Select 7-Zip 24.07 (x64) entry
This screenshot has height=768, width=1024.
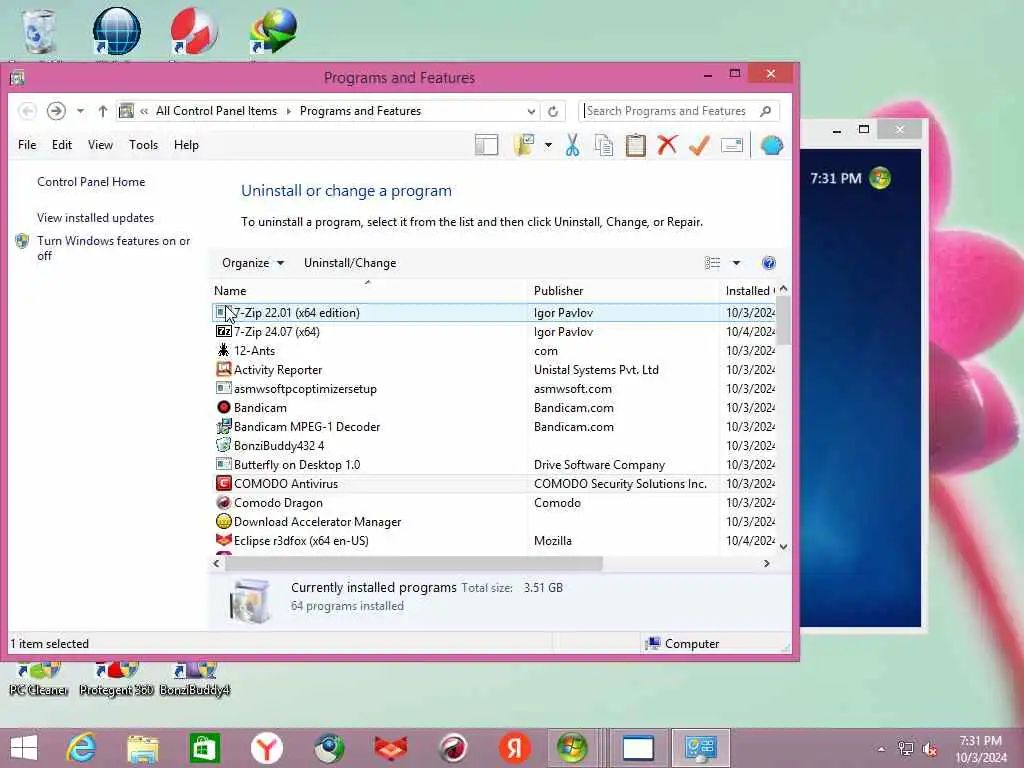point(494,332)
